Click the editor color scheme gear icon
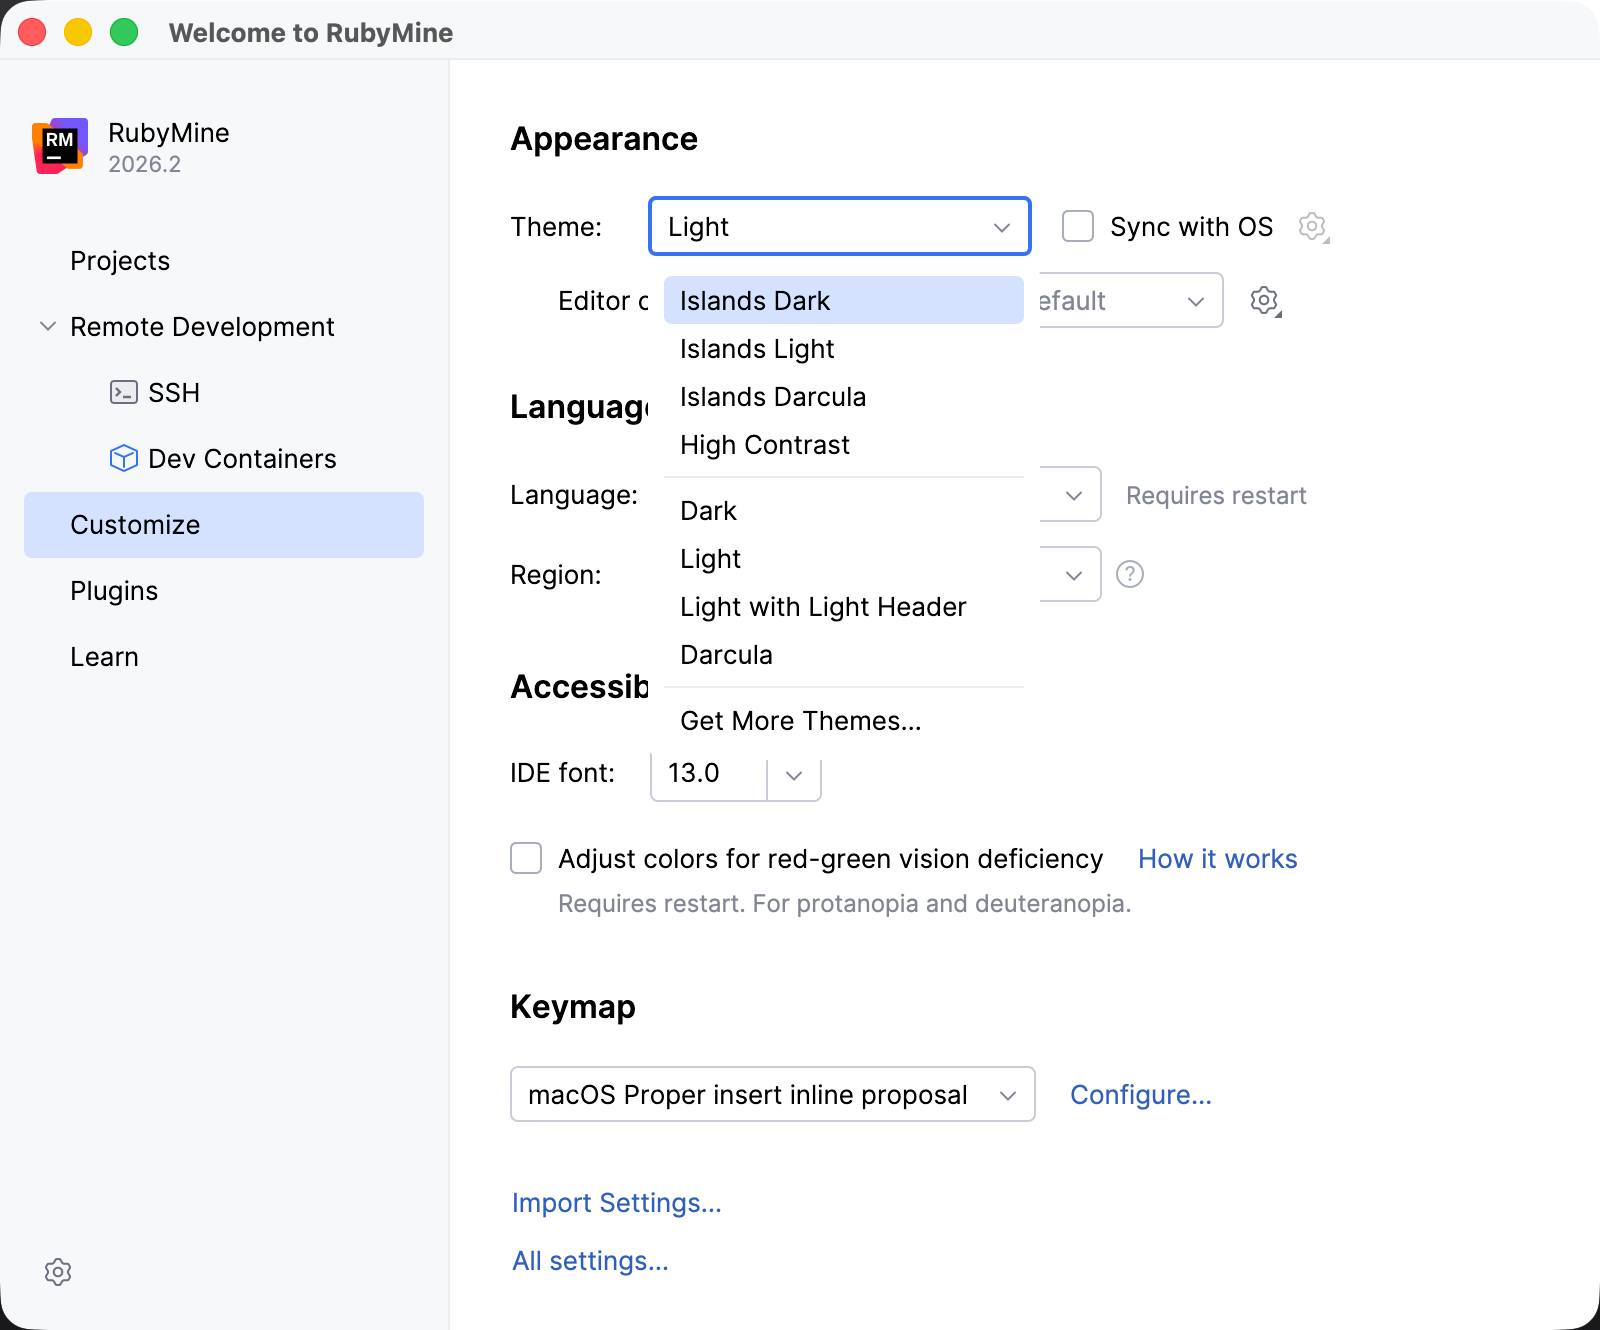1600x1330 pixels. click(x=1265, y=300)
